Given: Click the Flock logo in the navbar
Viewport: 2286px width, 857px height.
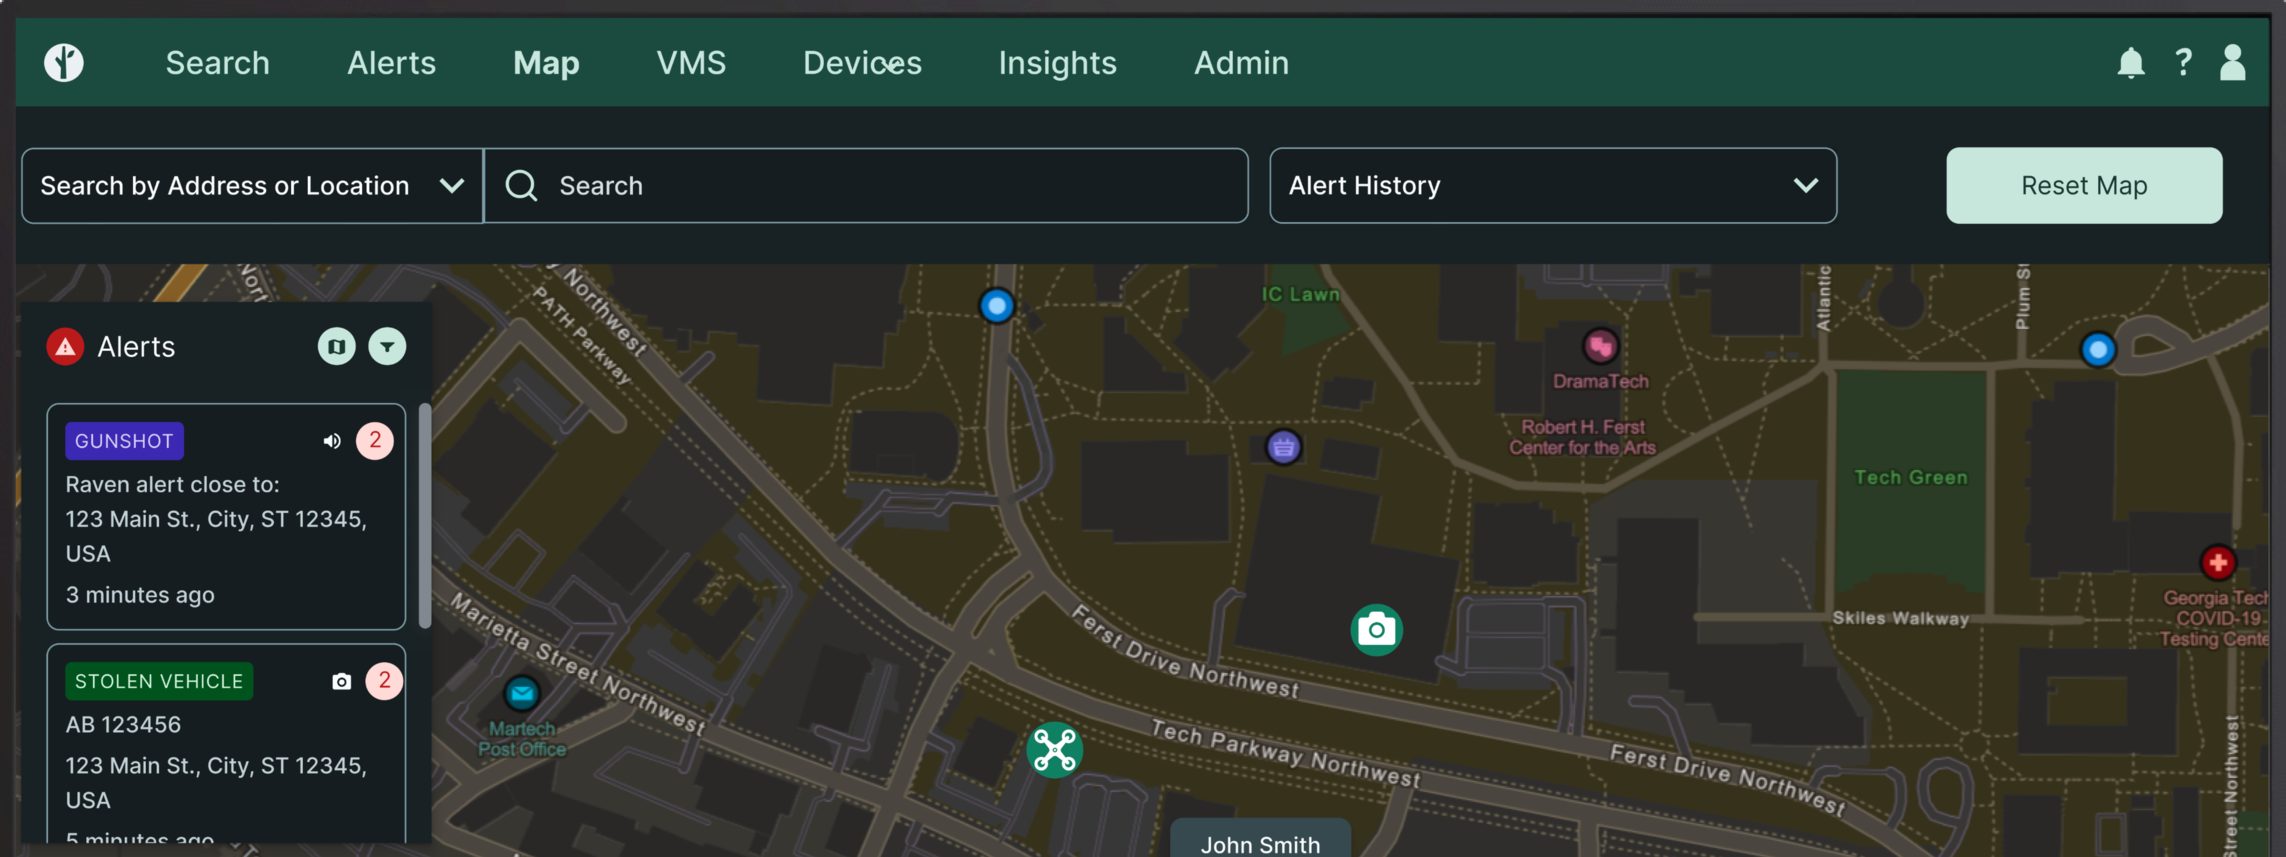Looking at the screenshot, I should click(x=64, y=63).
